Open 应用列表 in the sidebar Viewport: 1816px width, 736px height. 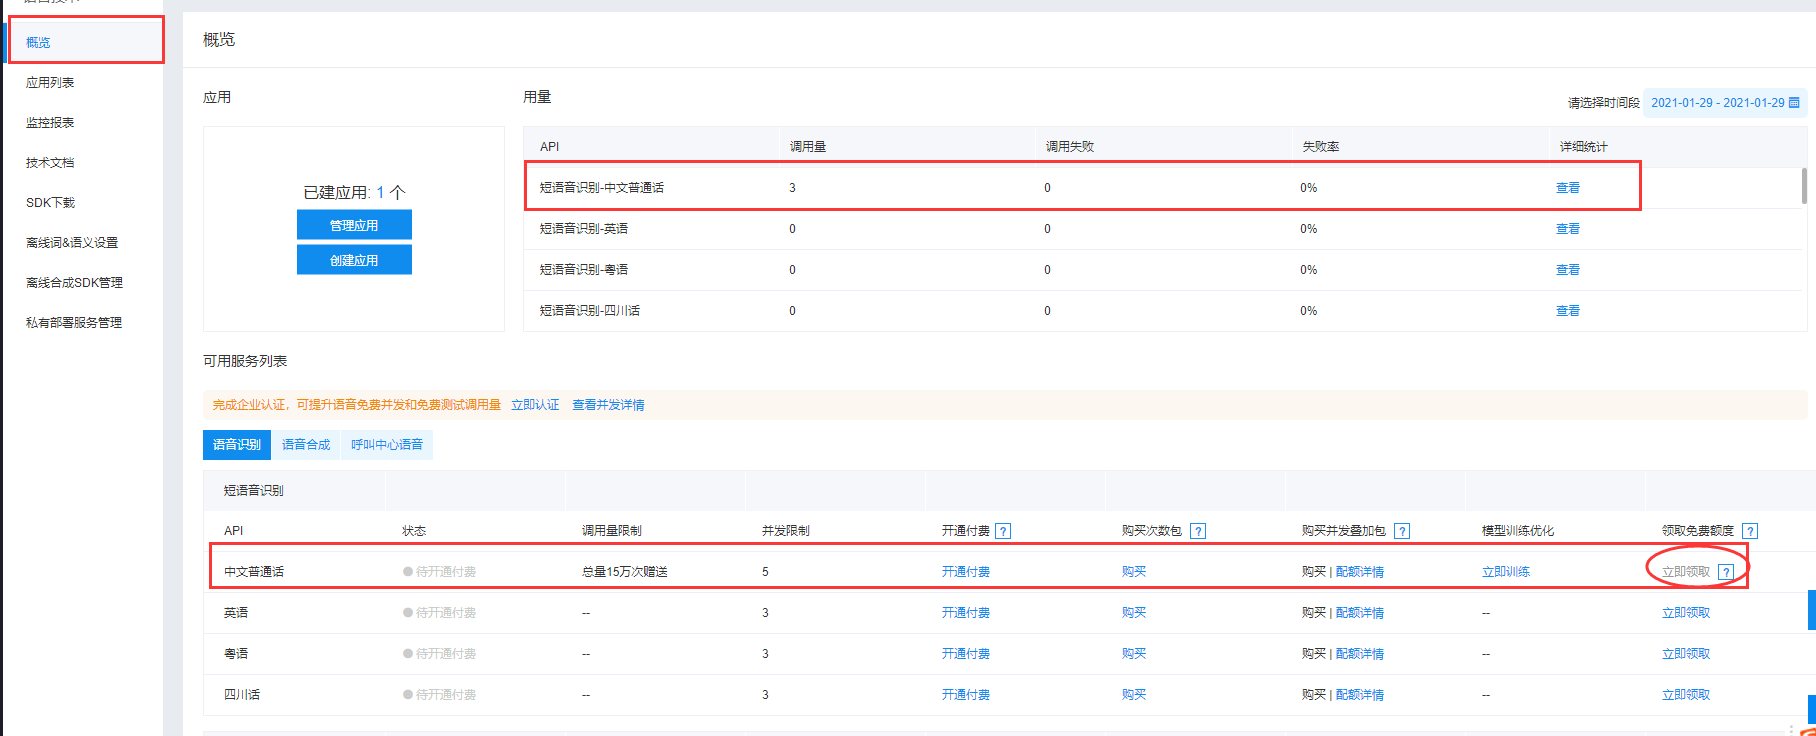pyautogui.click(x=50, y=82)
